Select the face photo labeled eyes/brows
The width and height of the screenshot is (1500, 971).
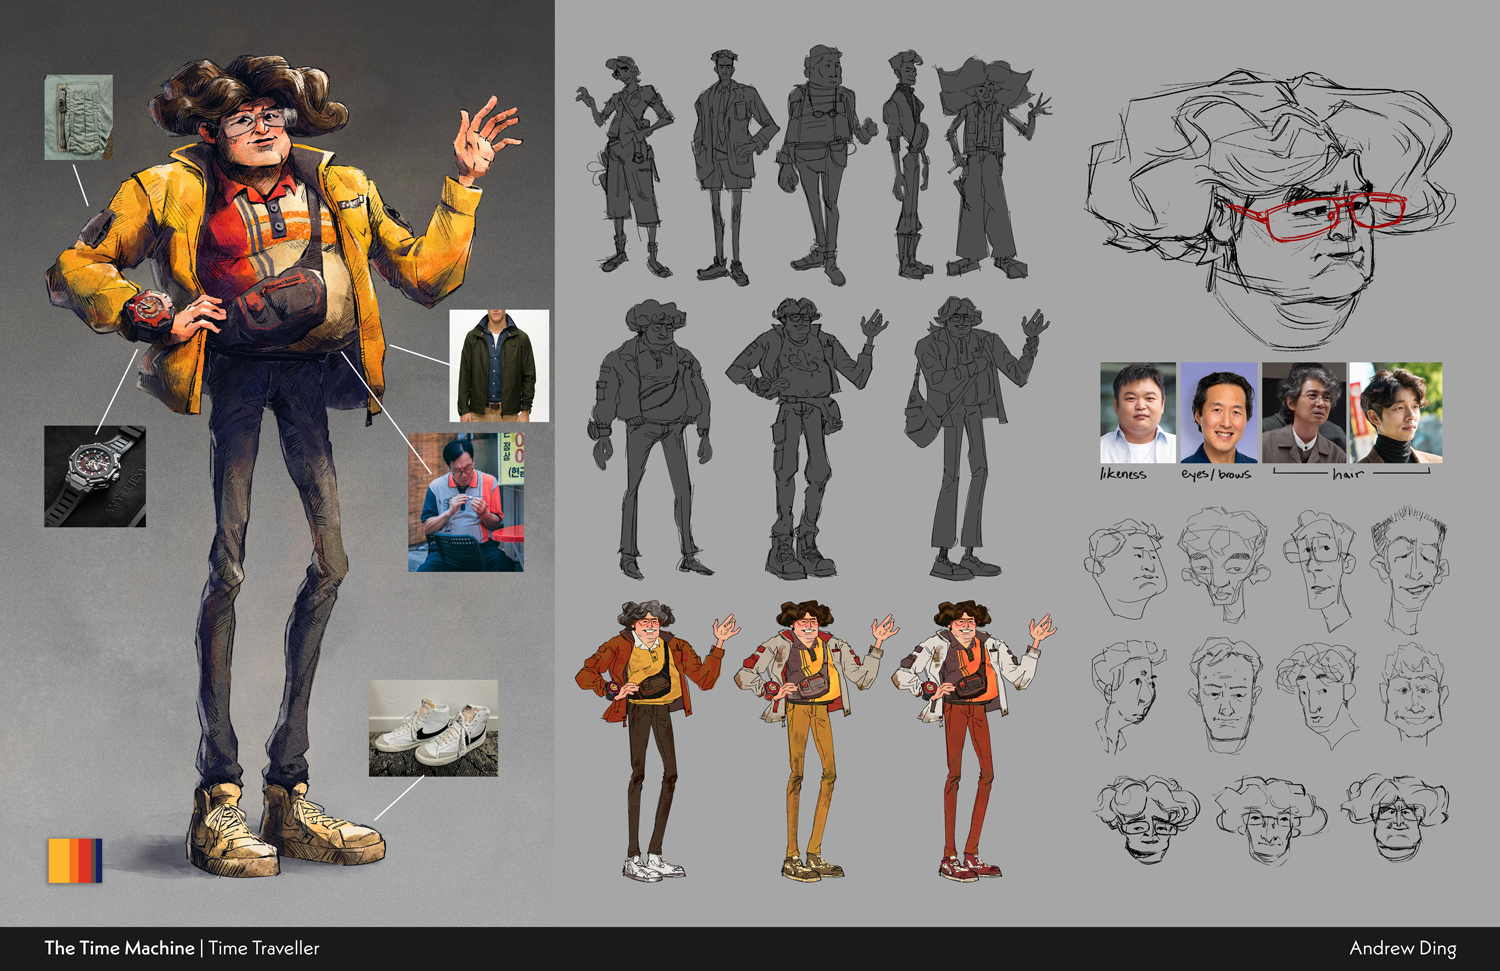point(1218,412)
